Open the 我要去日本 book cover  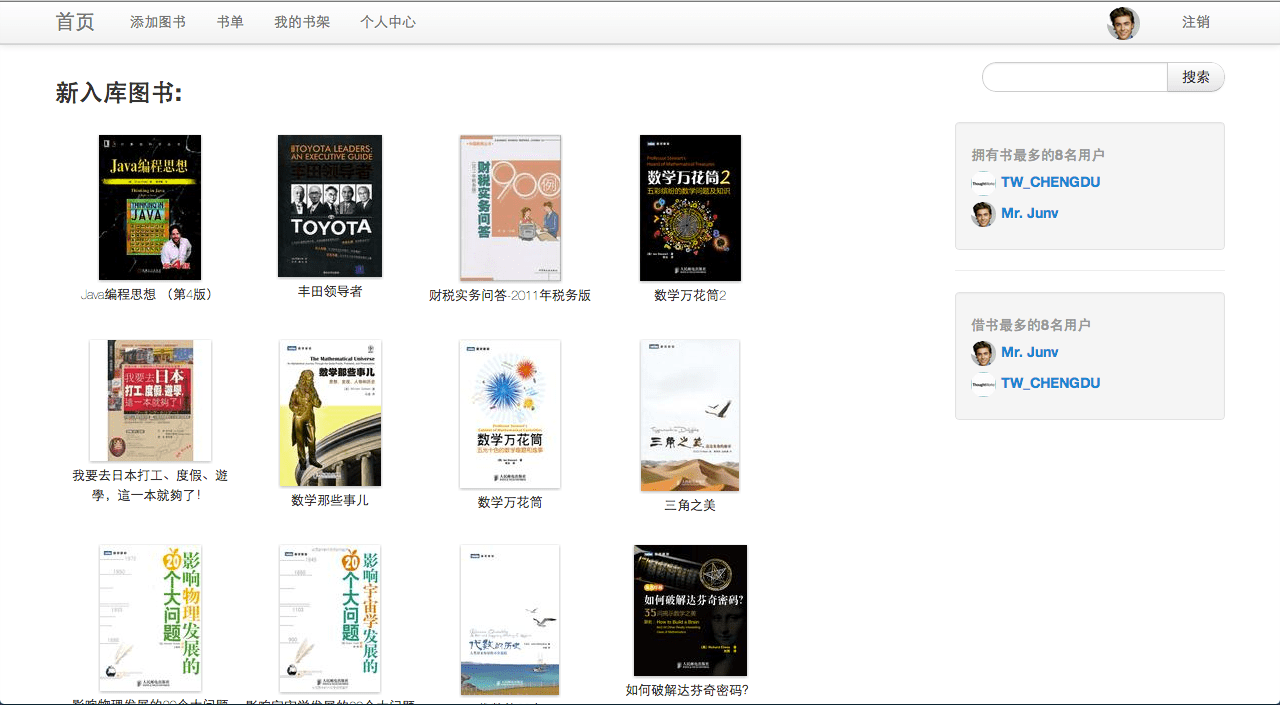(150, 400)
